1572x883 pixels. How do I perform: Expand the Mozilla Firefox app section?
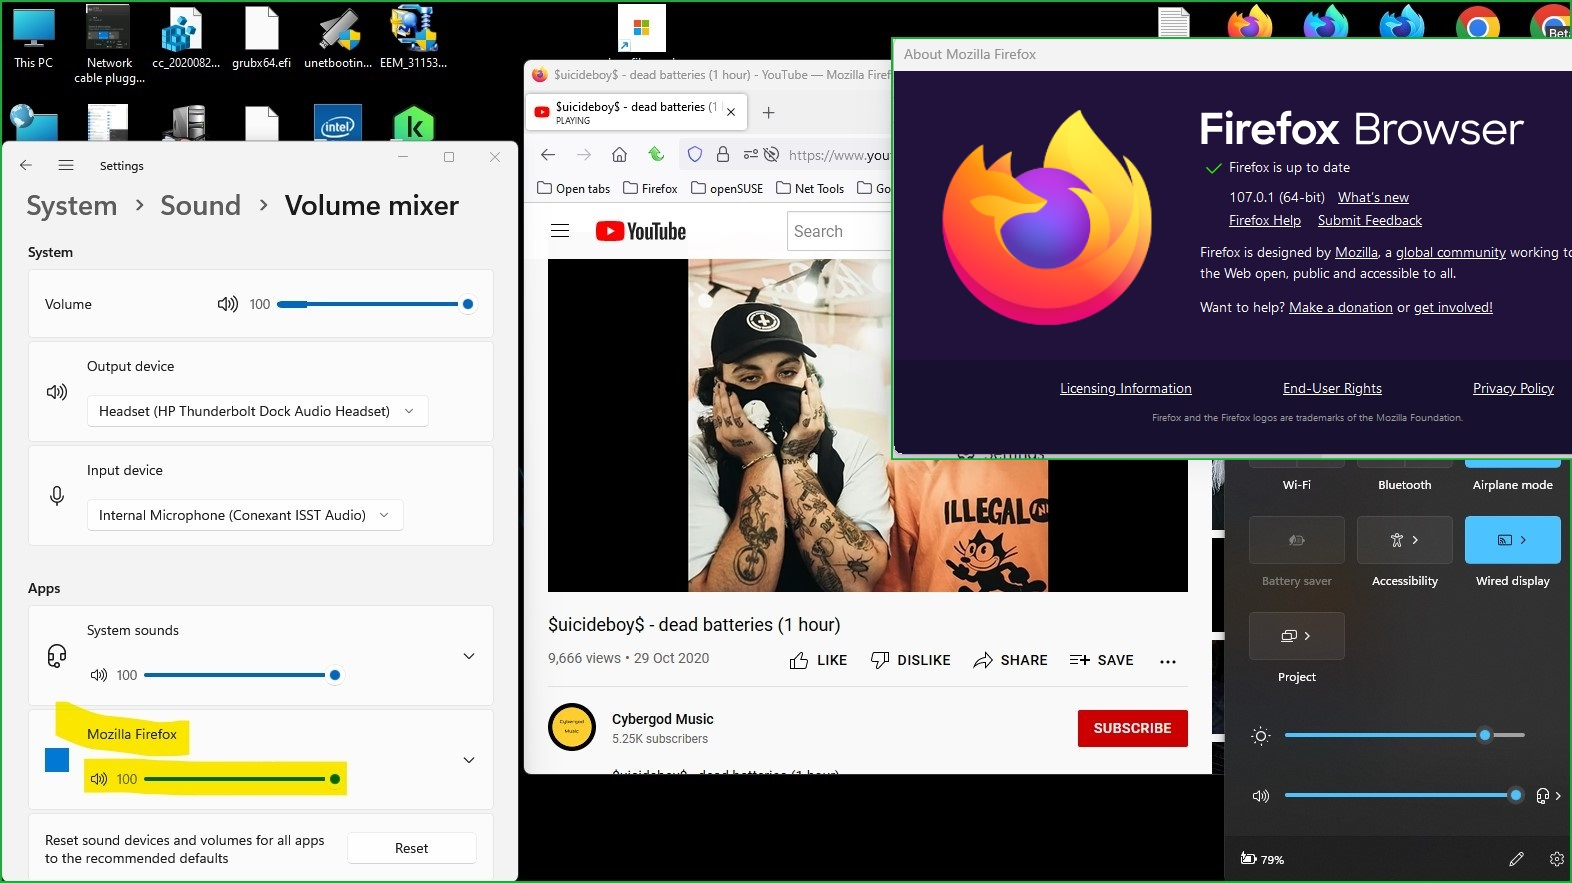click(469, 760)
